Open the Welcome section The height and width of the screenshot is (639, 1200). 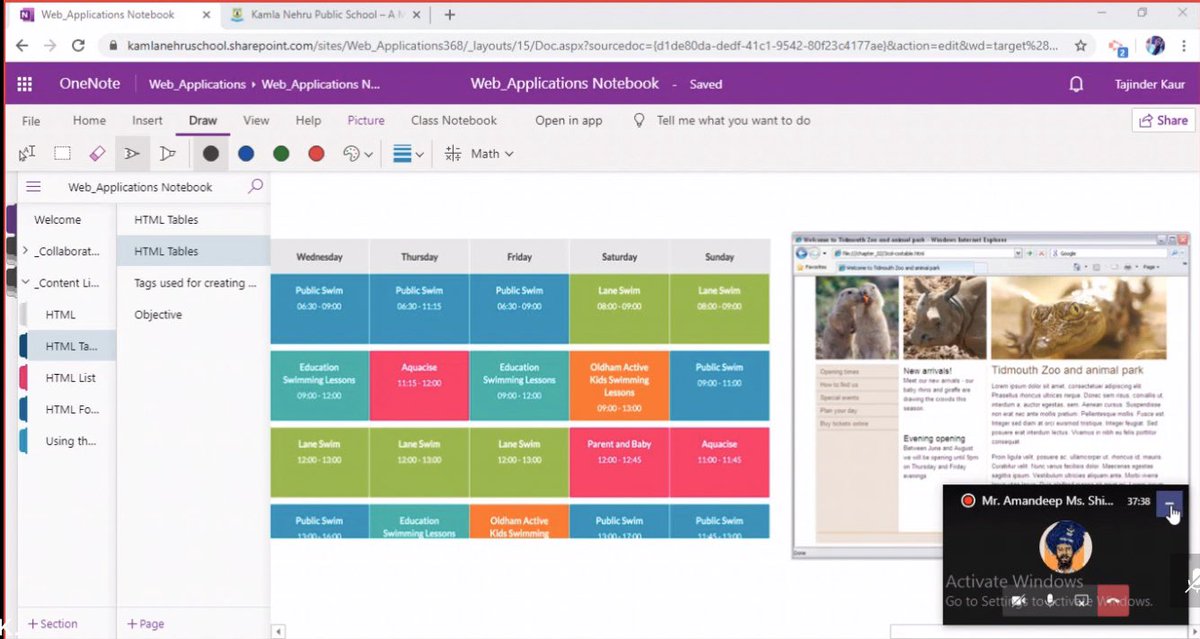click(x=58, y=220)
